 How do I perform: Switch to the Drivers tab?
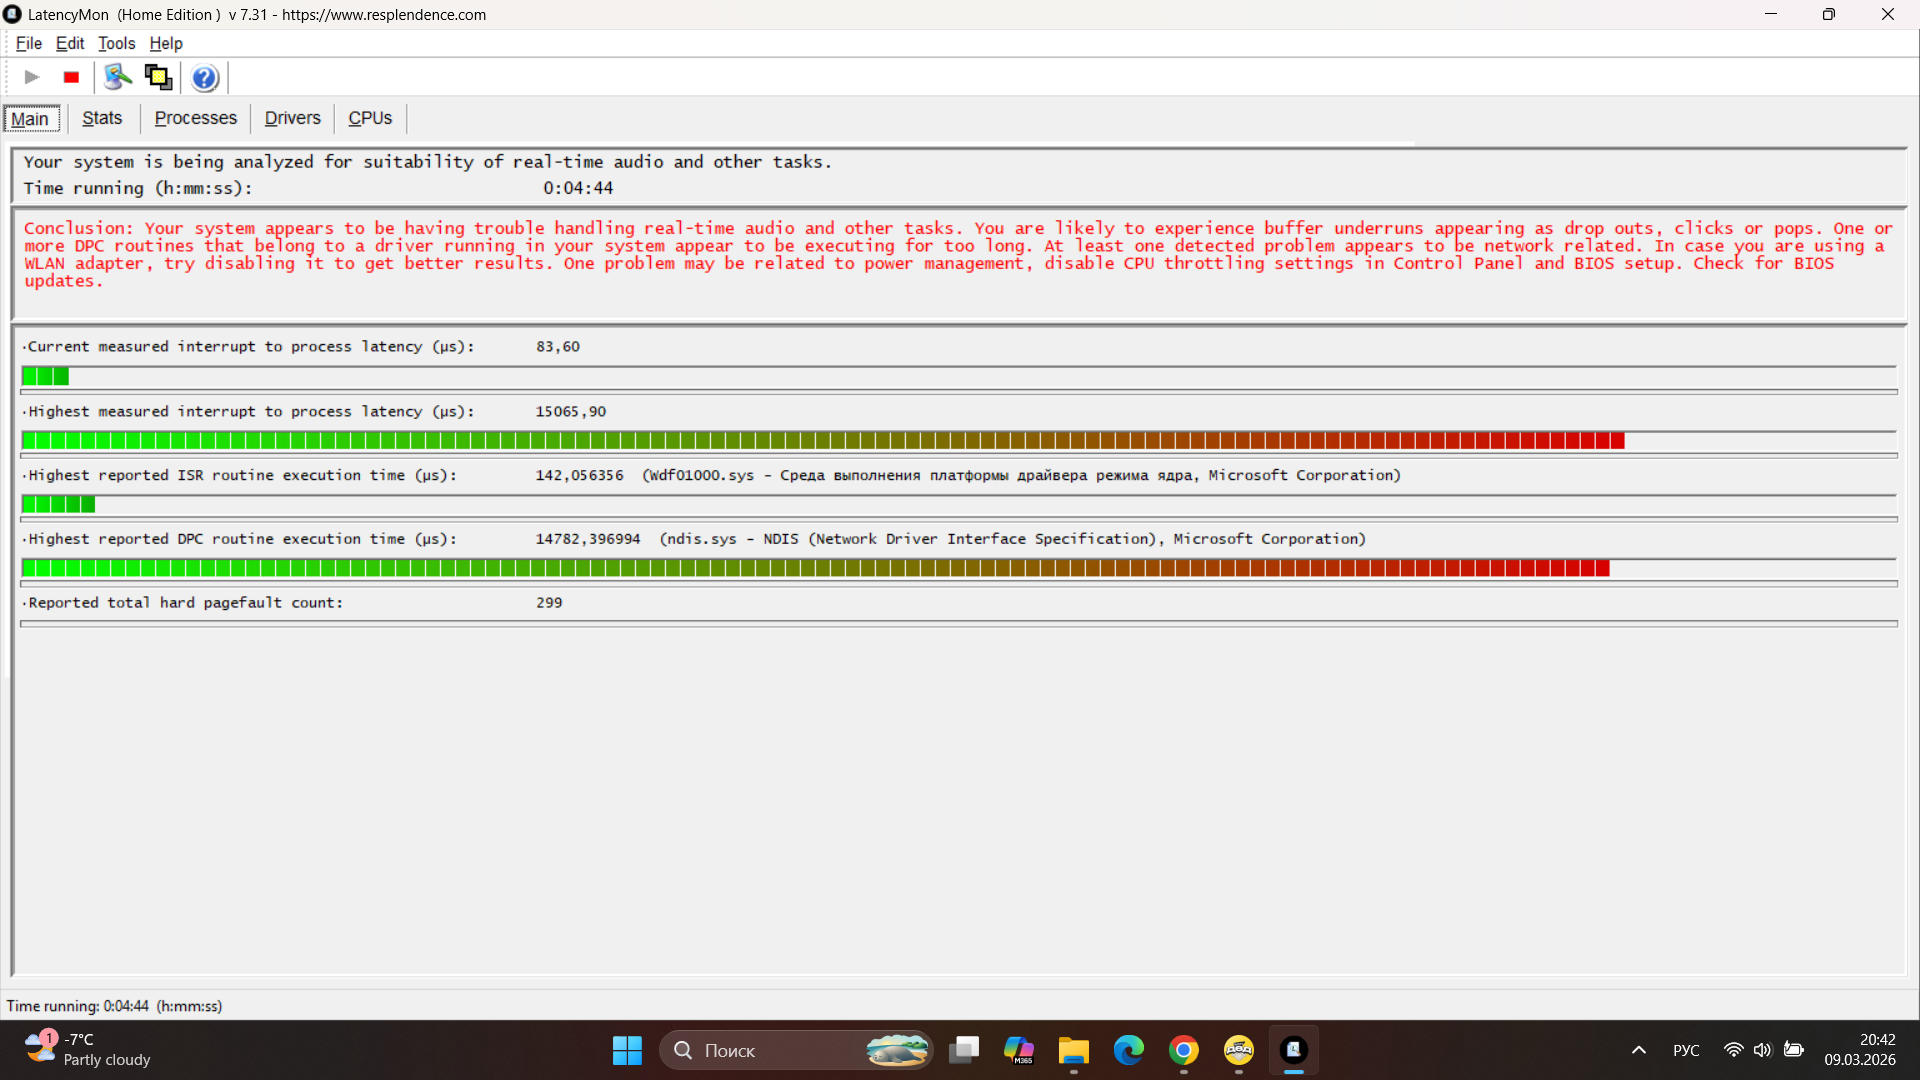tap(292, 118)
